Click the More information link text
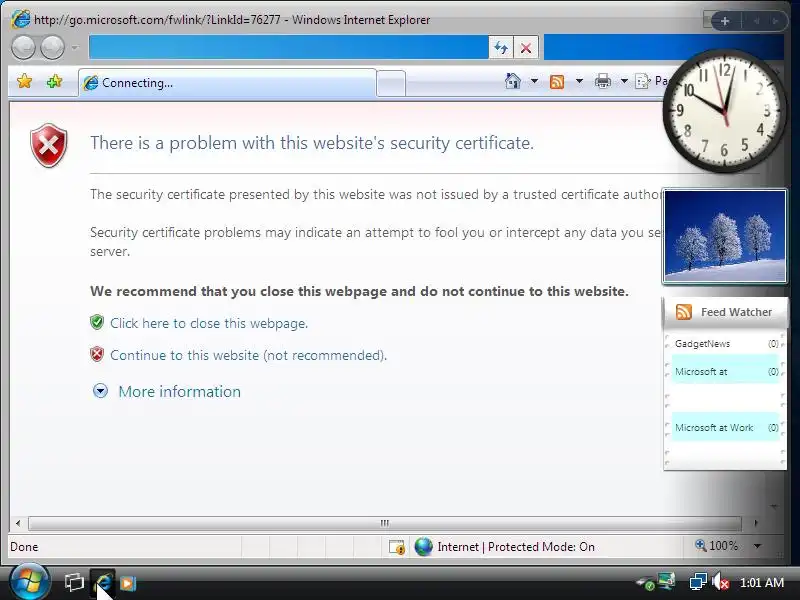This screenshot has width=800, height=600. point(180,391)
